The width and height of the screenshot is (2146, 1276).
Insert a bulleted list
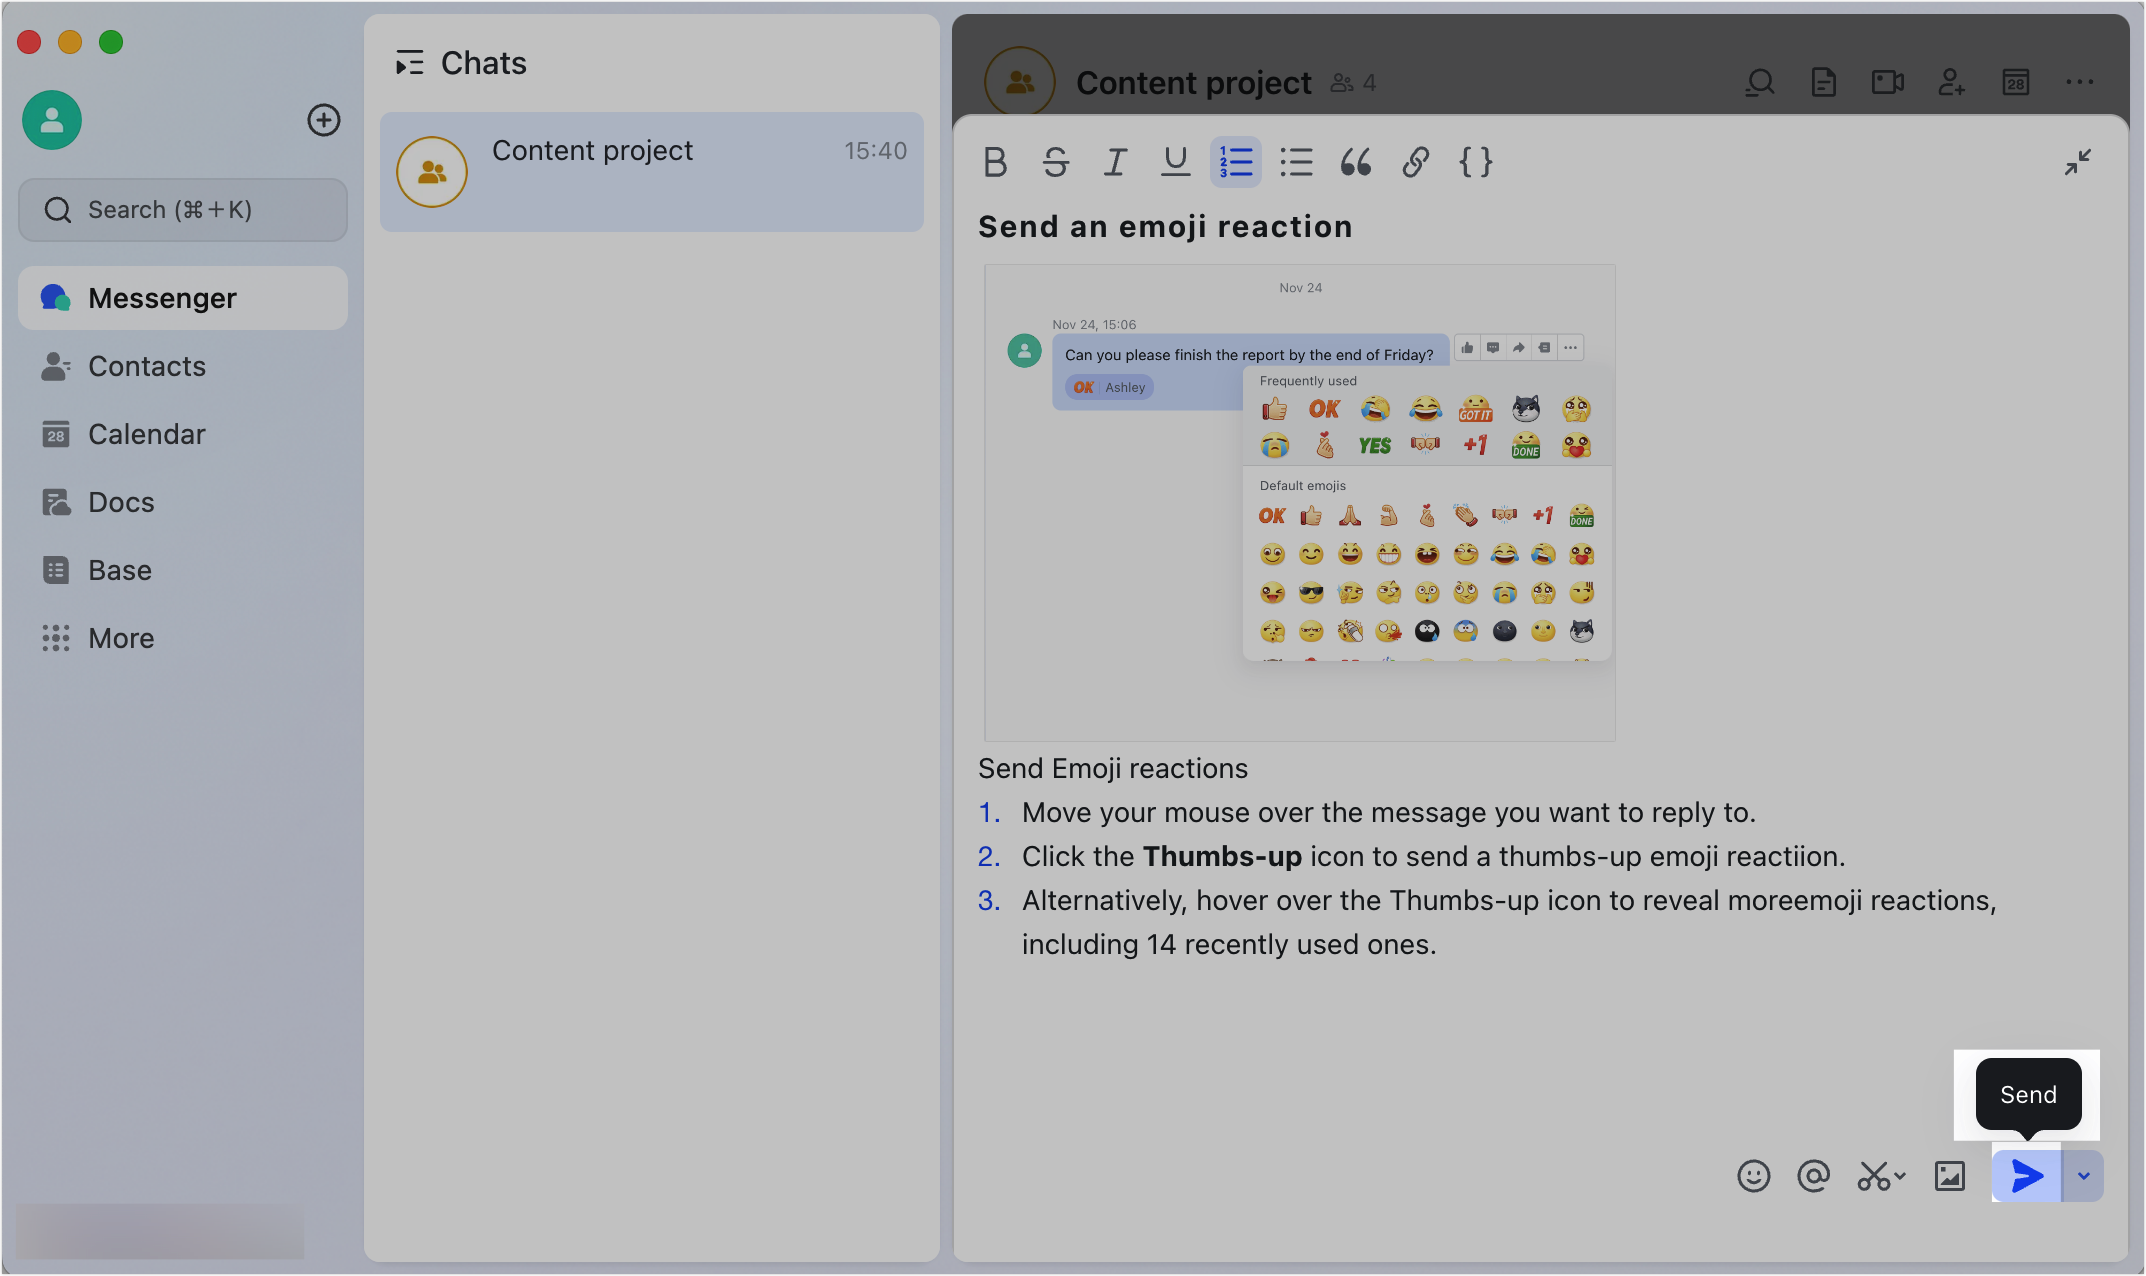coord(1296,162)
